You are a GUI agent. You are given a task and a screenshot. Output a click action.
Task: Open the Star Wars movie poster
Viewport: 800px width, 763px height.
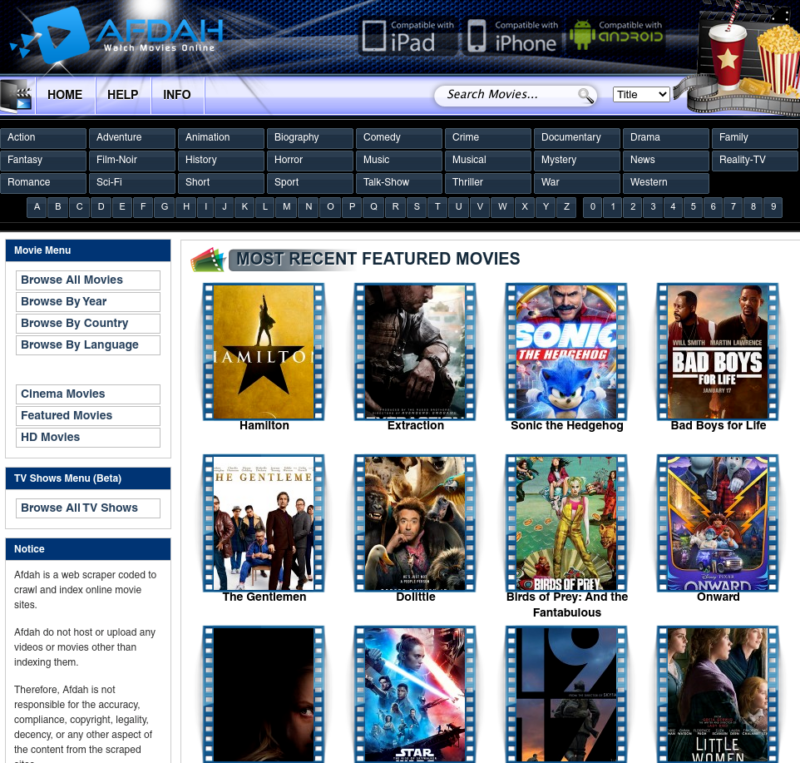pos(415,695)
